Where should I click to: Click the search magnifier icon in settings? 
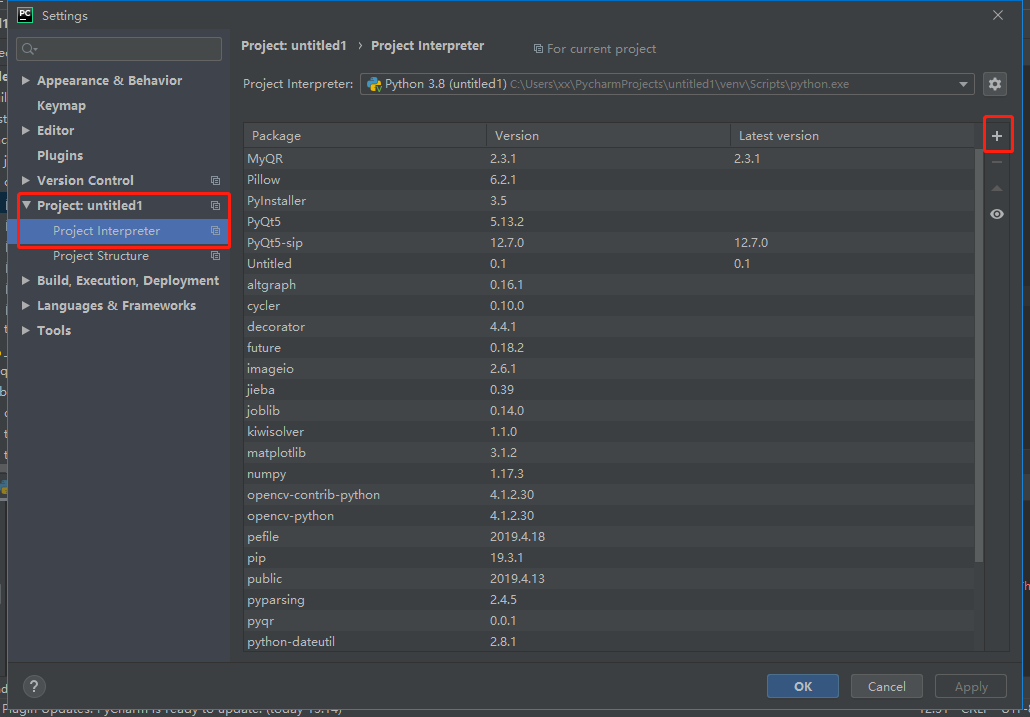click(x=30, y=49)
